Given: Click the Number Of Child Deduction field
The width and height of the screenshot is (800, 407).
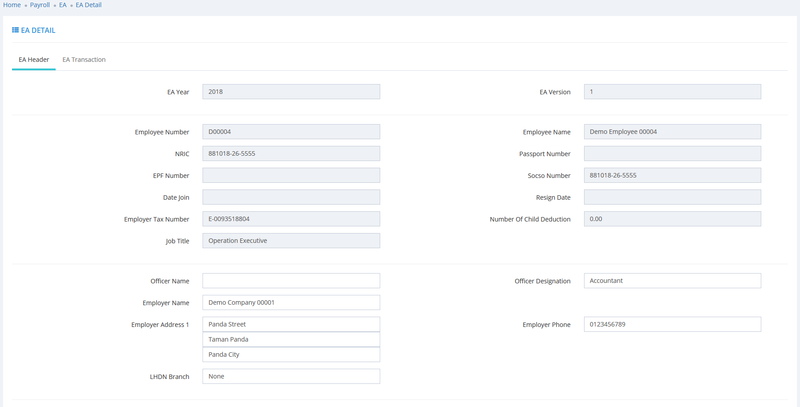Looking at the screenshot, I should (672, 219).
